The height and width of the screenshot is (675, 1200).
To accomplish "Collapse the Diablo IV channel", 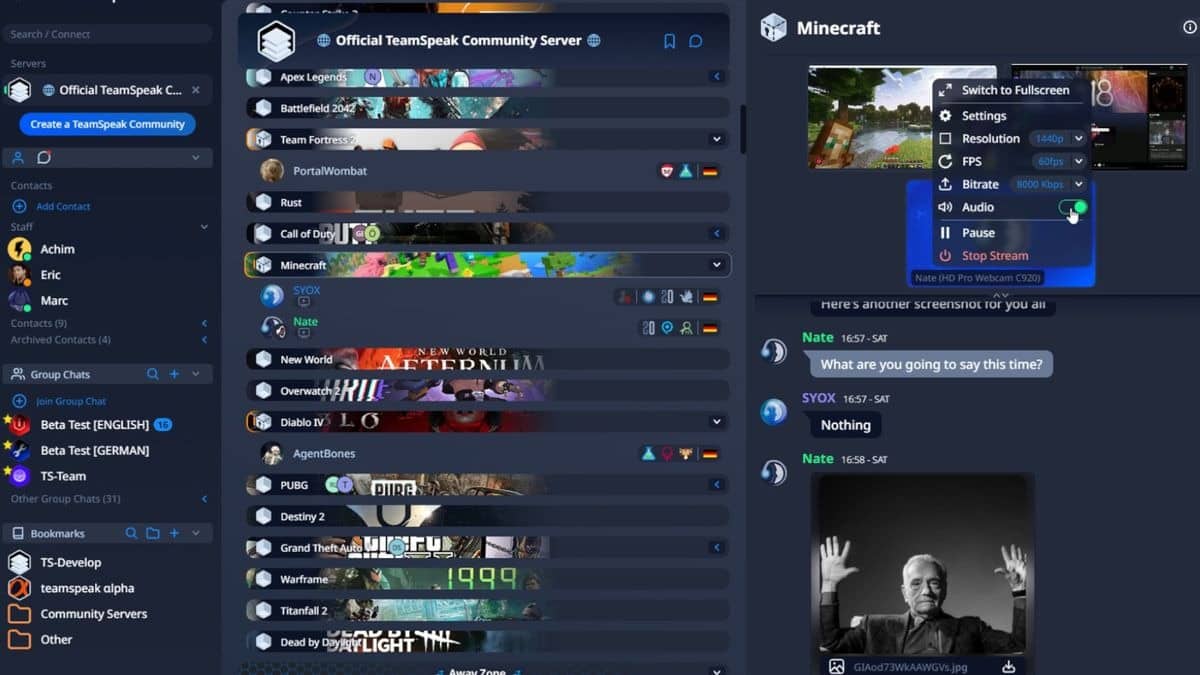I will click(716, 422).
